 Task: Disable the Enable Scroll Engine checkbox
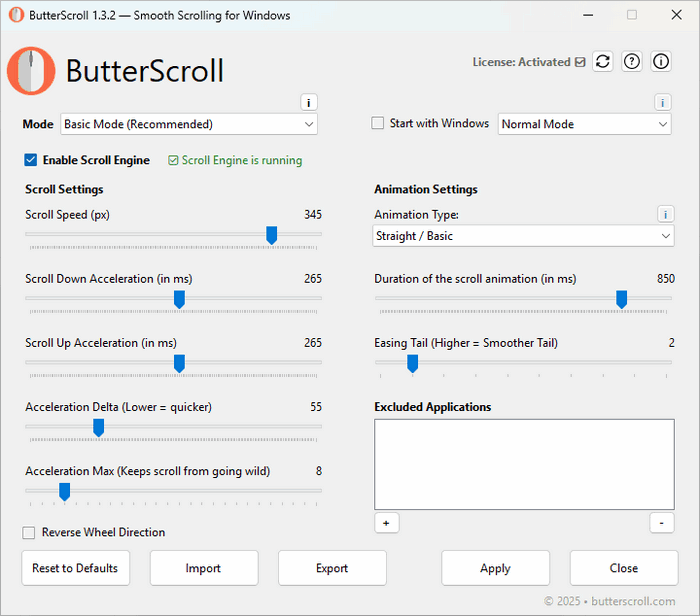pyautogui.click(x=31, y=160)
